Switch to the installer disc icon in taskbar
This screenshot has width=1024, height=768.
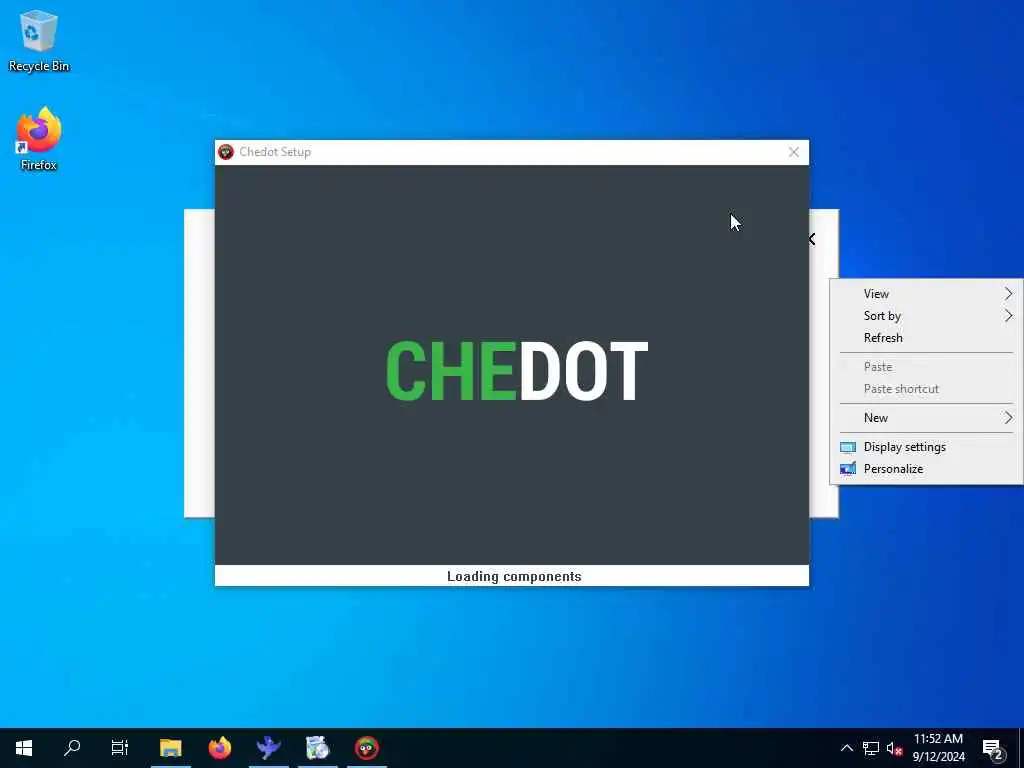tap(317, 748)
